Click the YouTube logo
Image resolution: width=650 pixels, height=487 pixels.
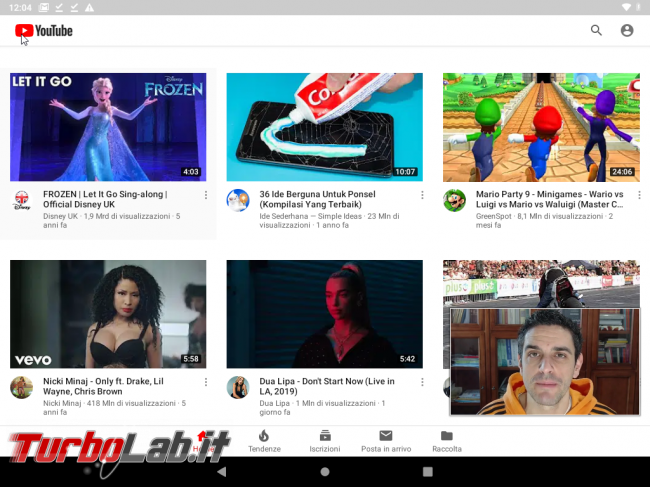pyautogui.click(x=44, y=31)
